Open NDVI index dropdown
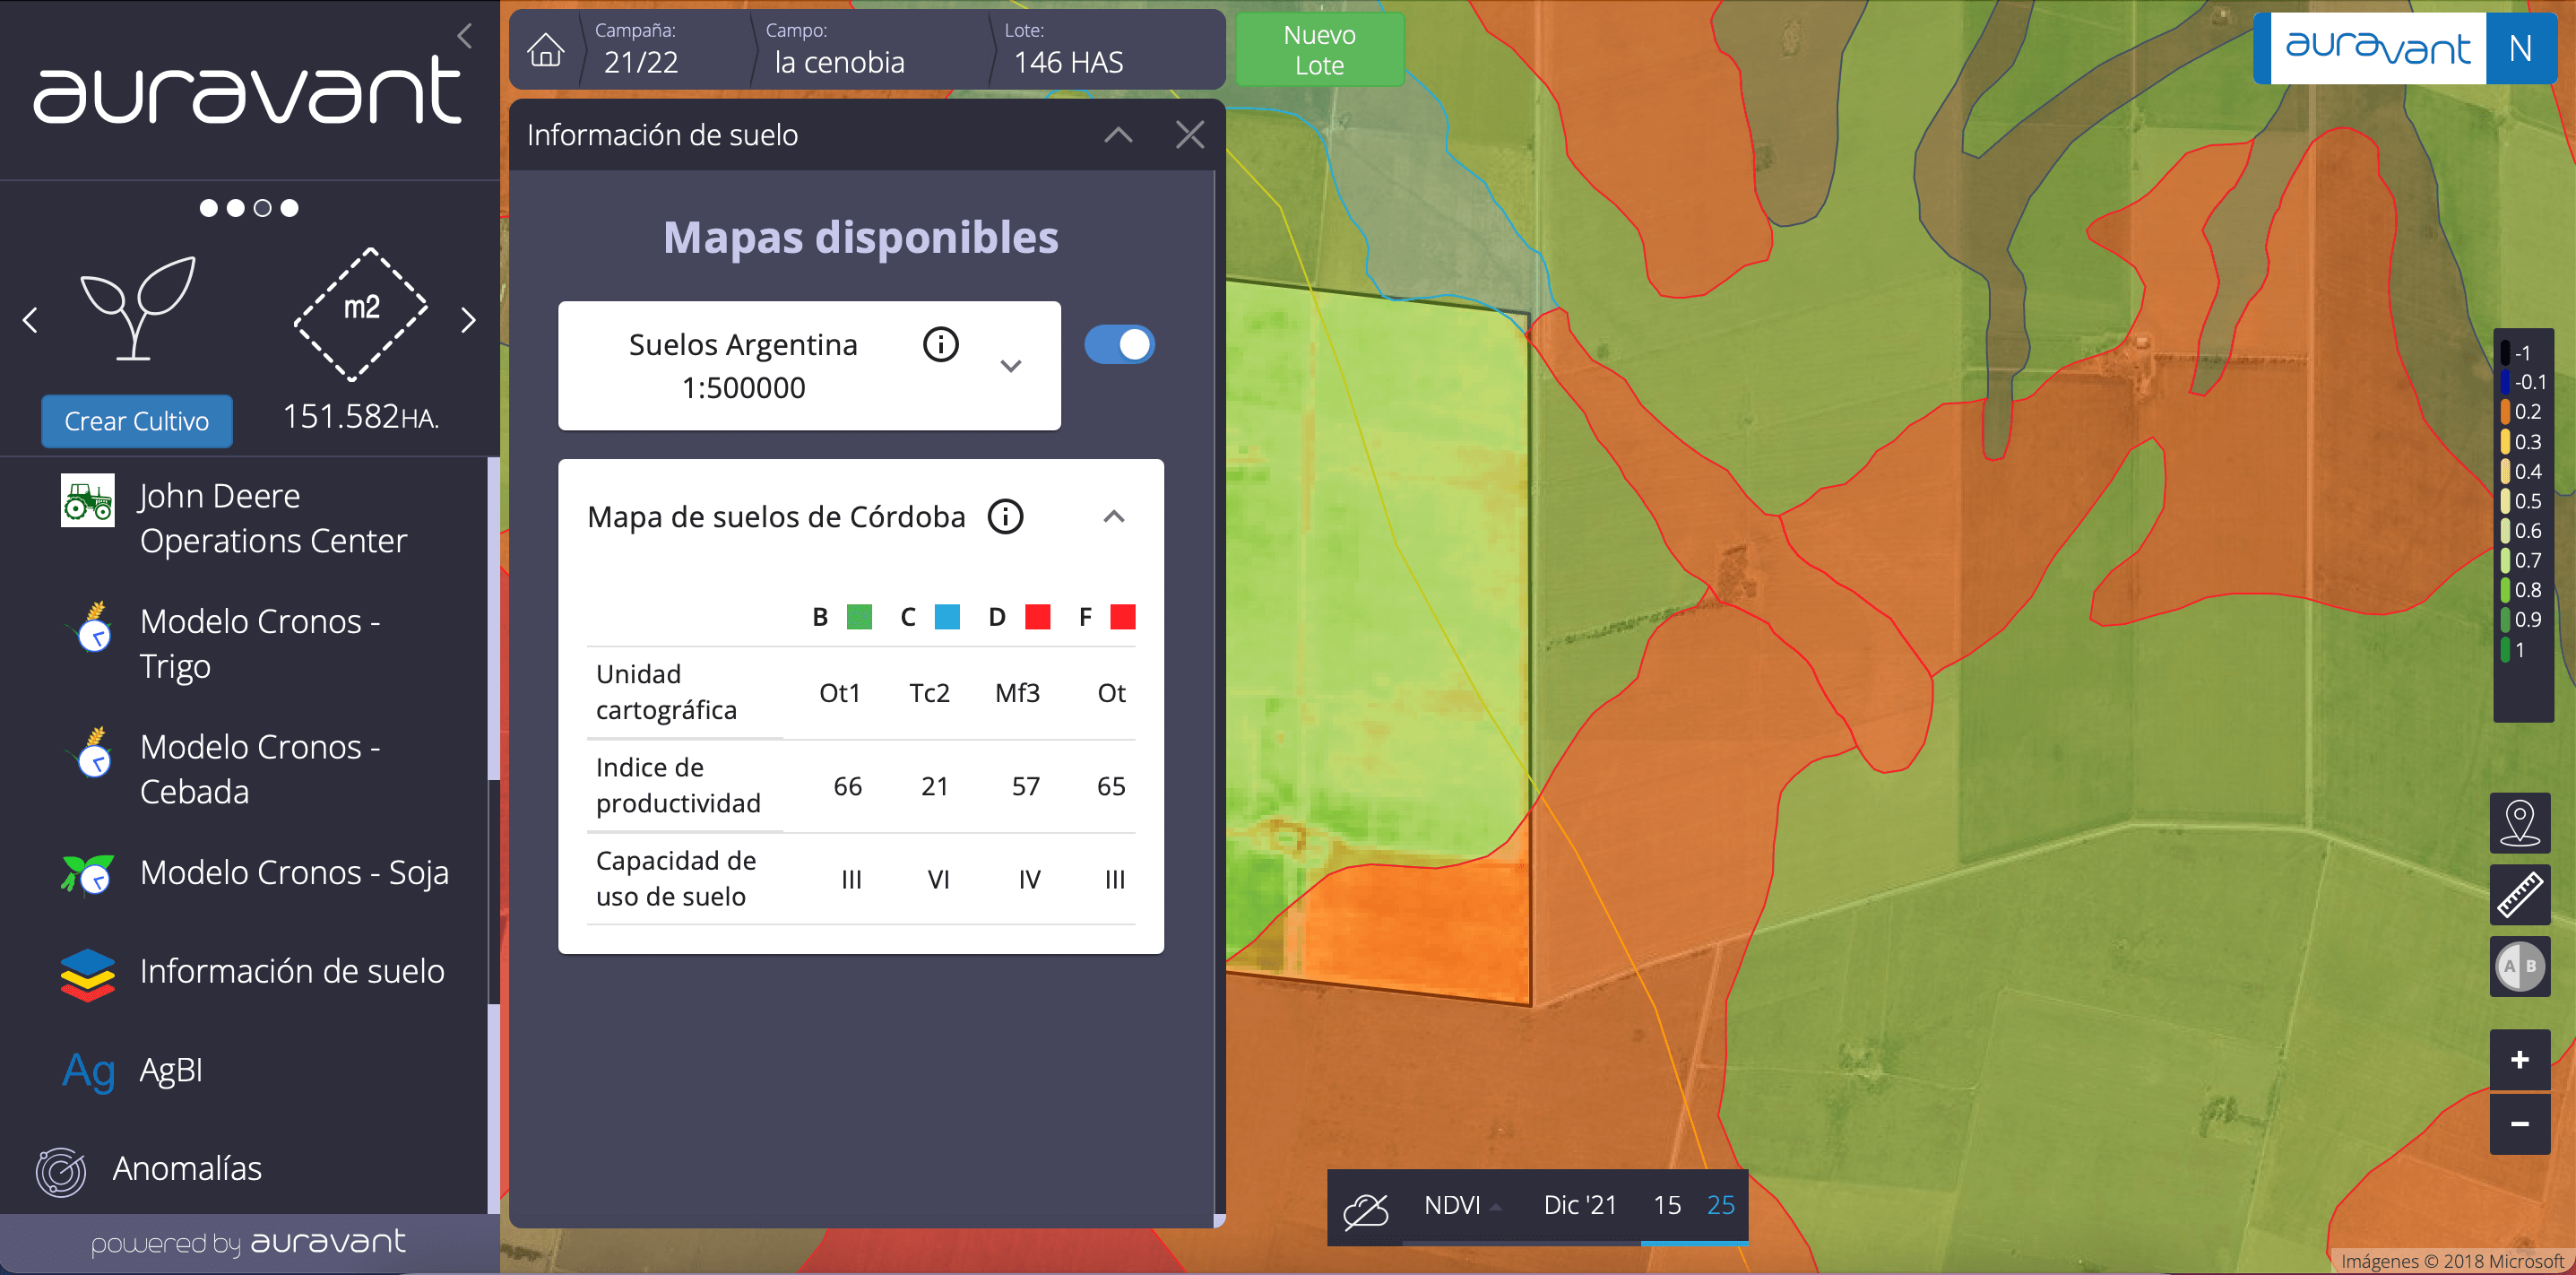Screen dimensions: 2576x1275 pyautogui.click(x=1462, y=1206)
